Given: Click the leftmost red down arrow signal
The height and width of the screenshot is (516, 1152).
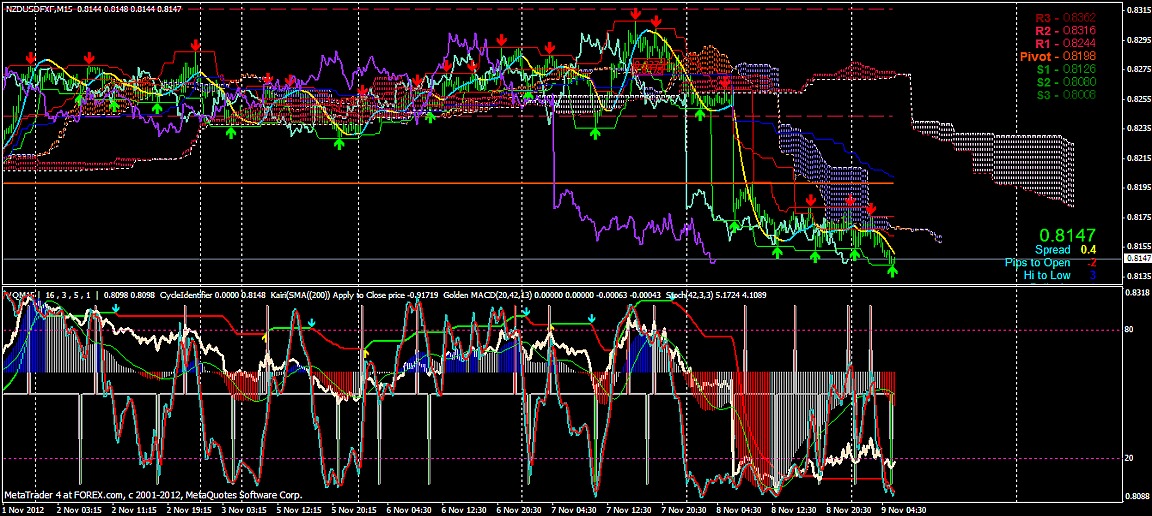Looking at the screenshot, I should coord(30,58).
